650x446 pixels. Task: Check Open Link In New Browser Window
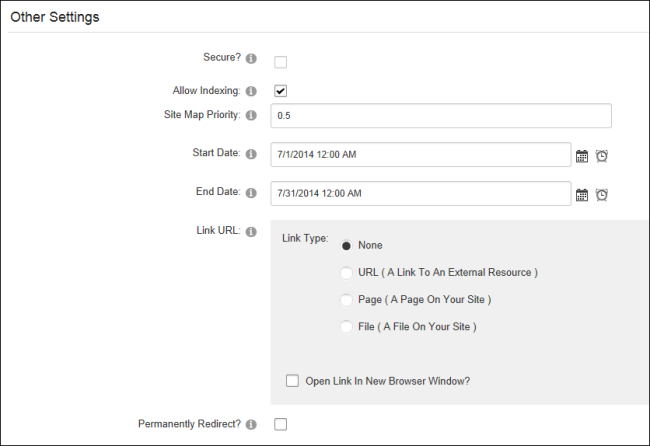click(x=292, y=381)
